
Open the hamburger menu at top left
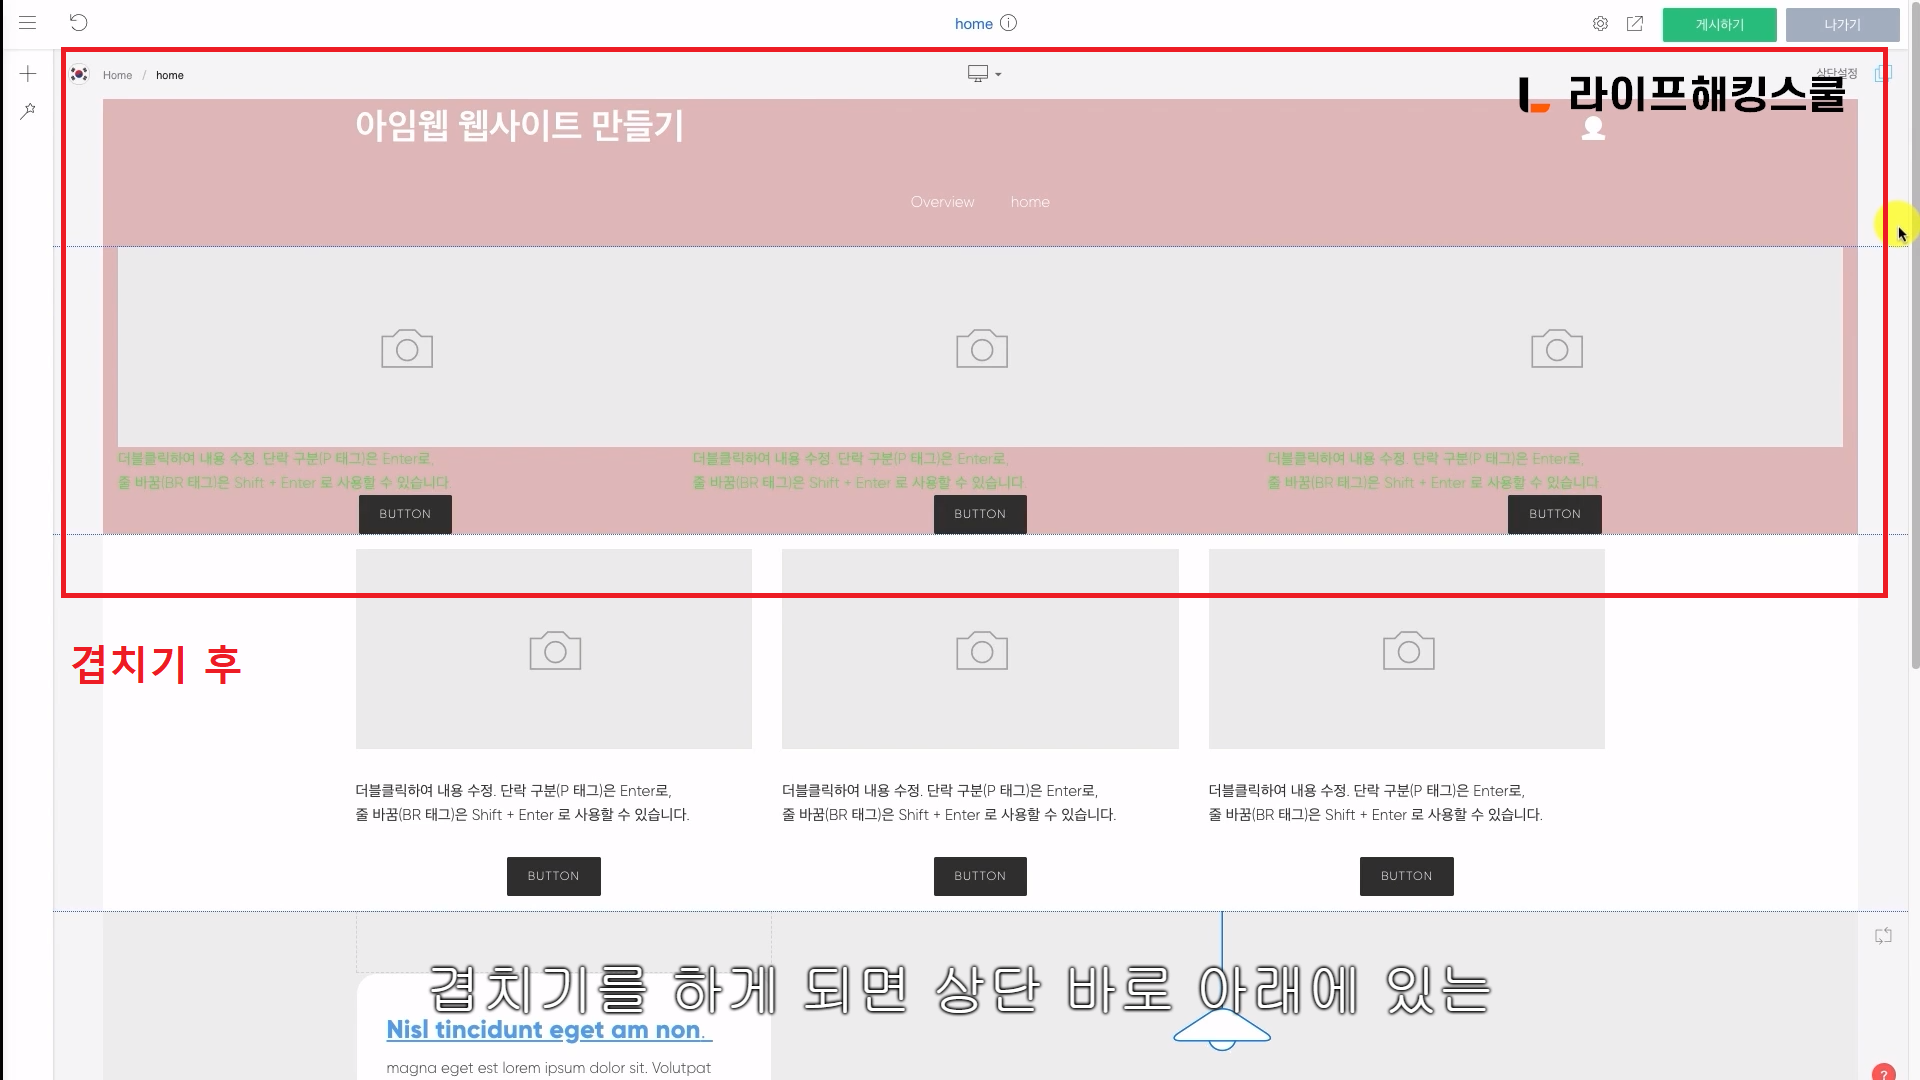27,23
